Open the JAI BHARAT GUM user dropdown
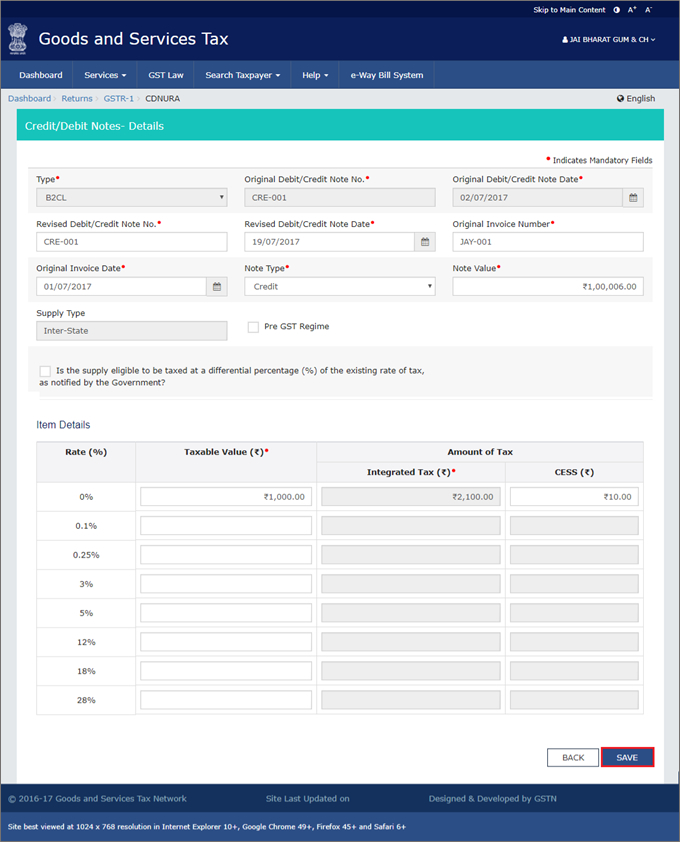 (609, 40)
